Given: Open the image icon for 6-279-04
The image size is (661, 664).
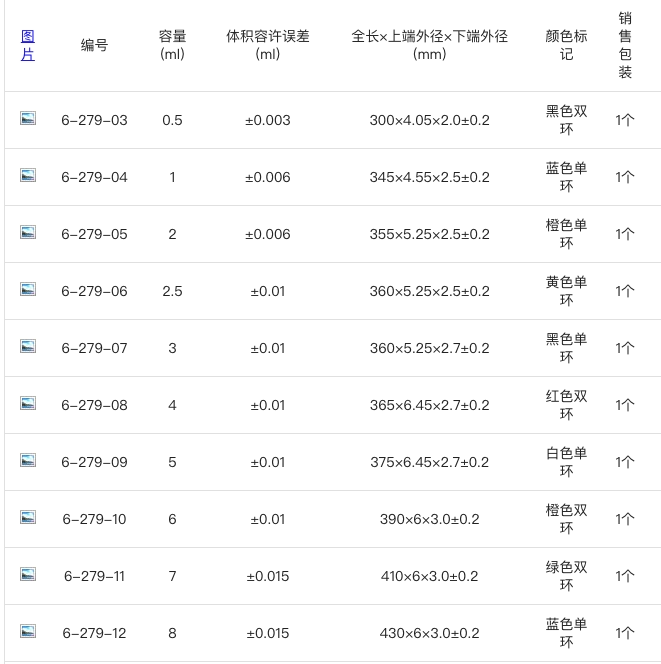Looking at the screenshot, I should [28, 175].
